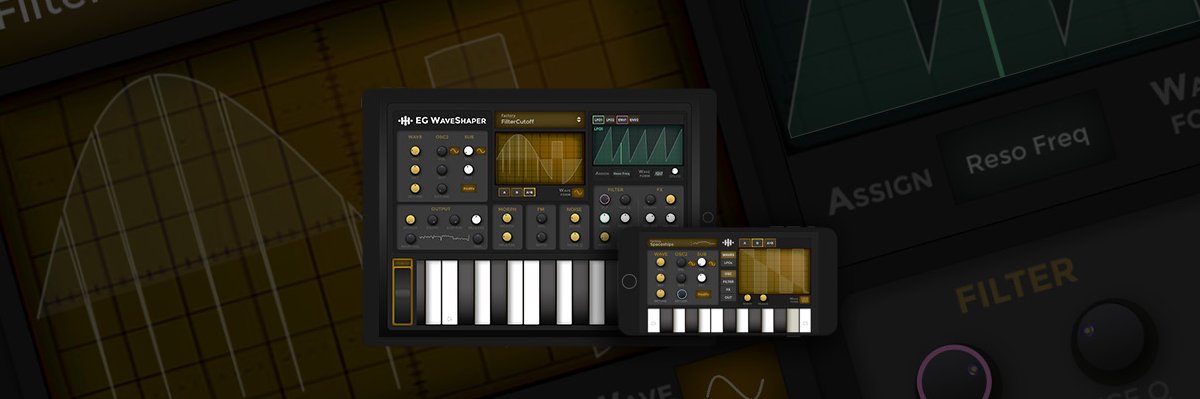Open the LFOs tab on the phone
Viewport: 1200px width, 399px height.
728,263
